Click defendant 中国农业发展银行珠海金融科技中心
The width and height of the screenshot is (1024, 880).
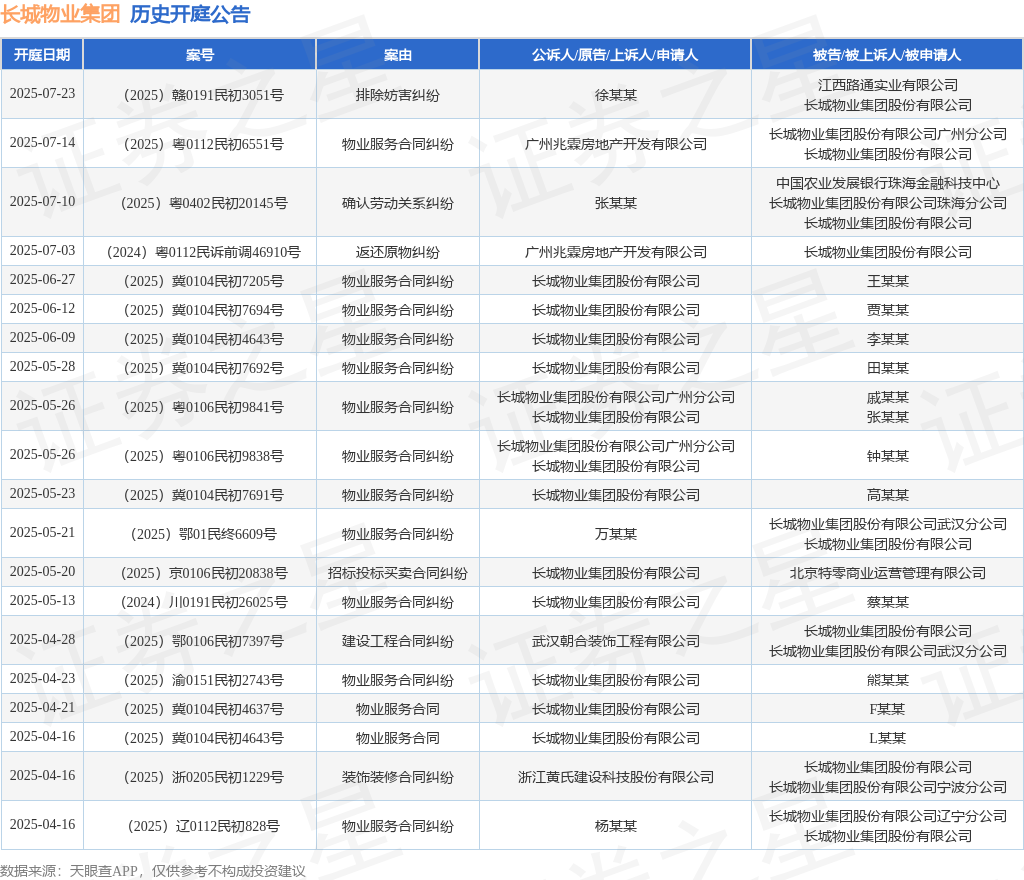[888, 183]
